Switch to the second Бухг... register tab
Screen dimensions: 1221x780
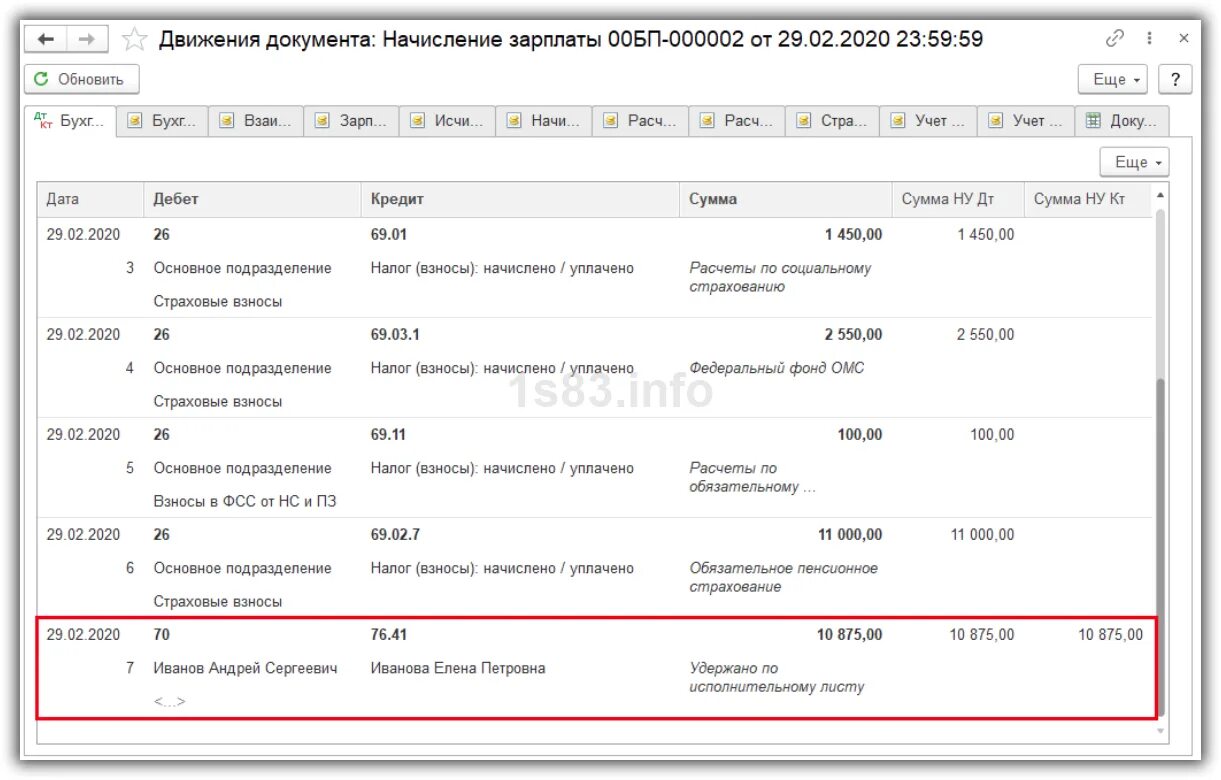pyautogui.click(x=163, y=121)
